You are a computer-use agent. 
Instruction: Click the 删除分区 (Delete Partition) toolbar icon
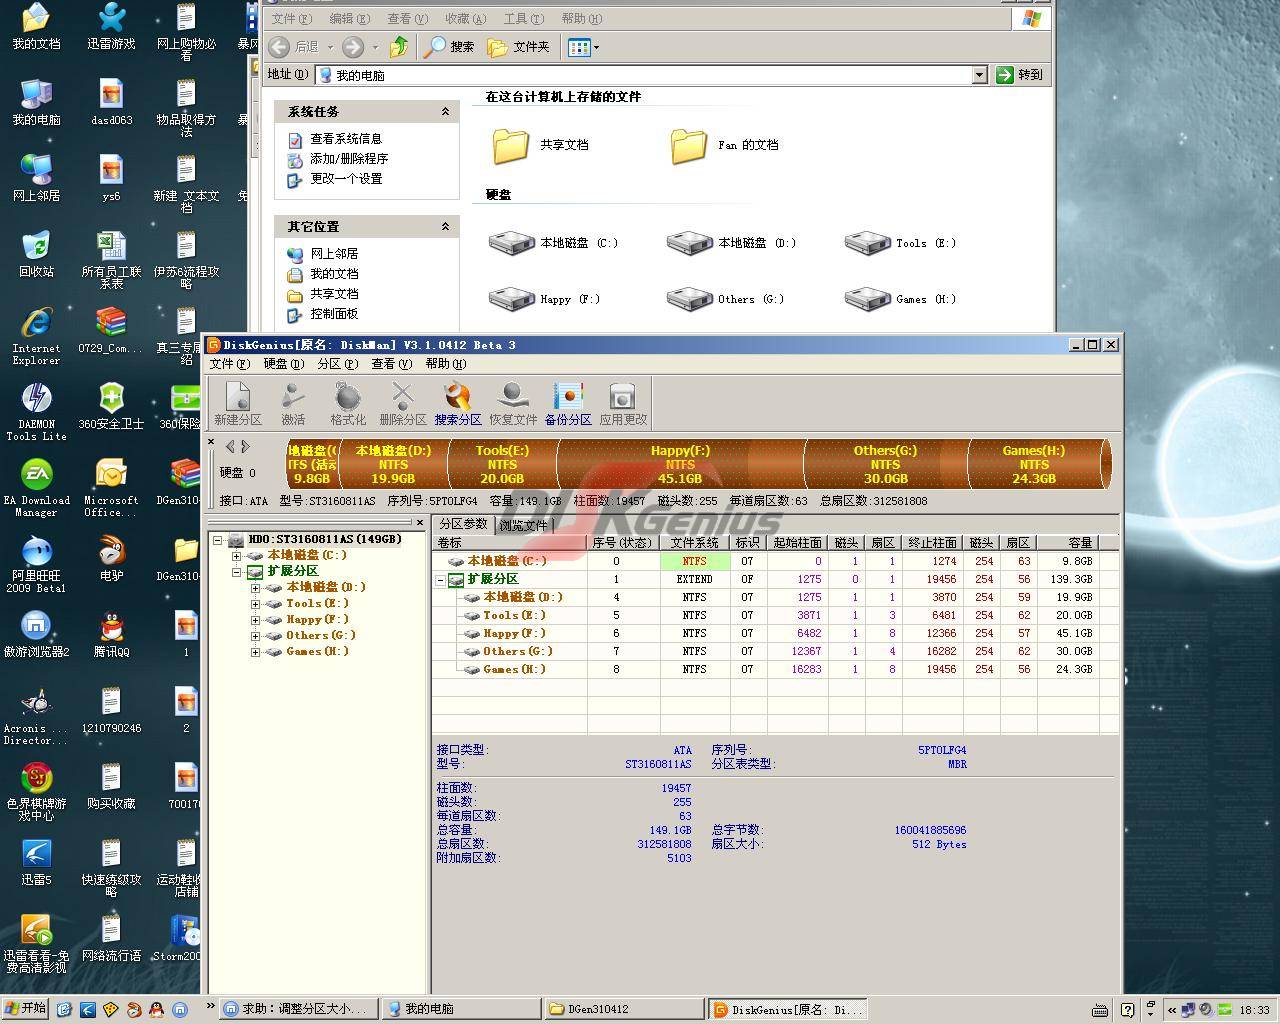pos(403,403)
